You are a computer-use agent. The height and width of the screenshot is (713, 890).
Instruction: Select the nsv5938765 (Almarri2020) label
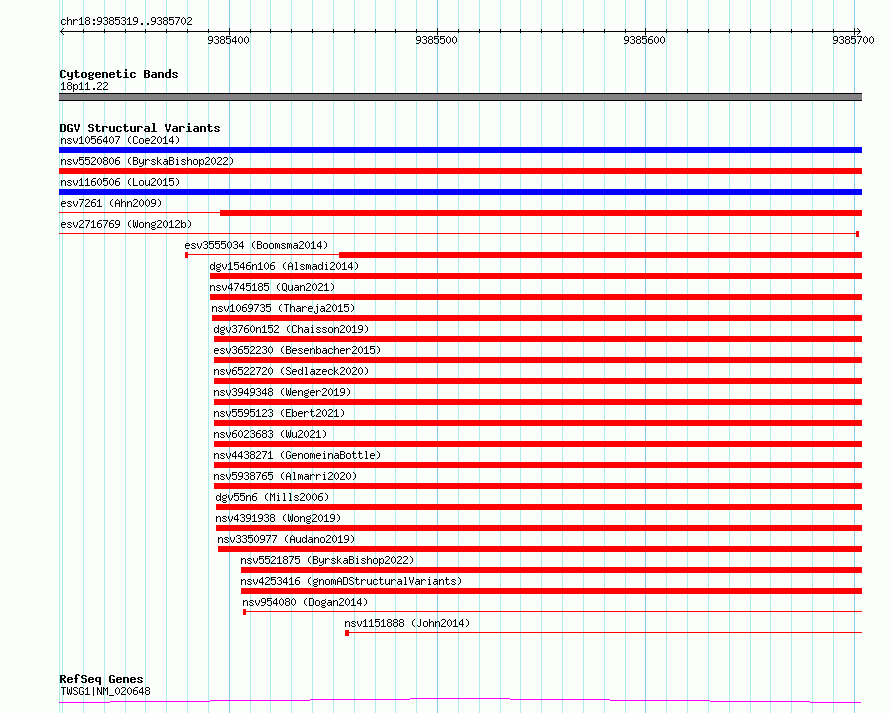(285, 476)
